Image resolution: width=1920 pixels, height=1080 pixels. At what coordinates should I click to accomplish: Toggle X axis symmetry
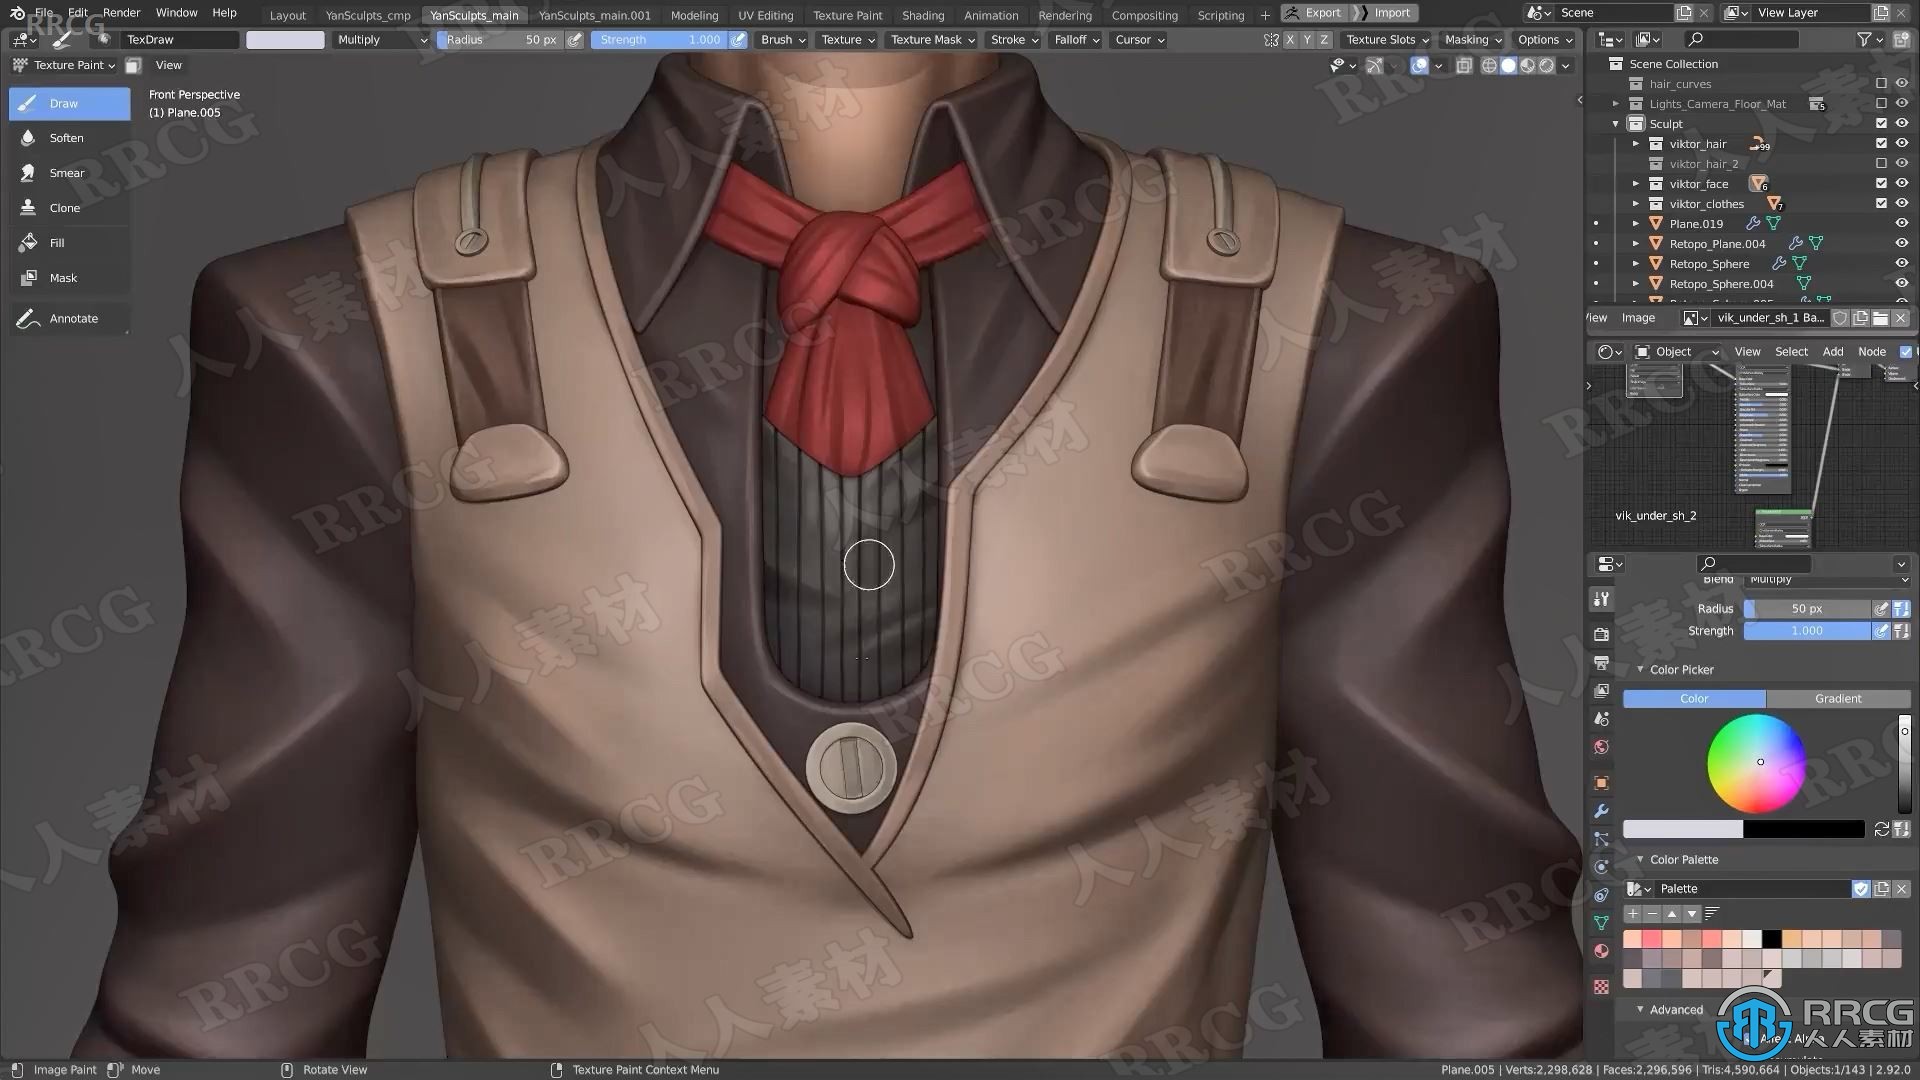1290,40
